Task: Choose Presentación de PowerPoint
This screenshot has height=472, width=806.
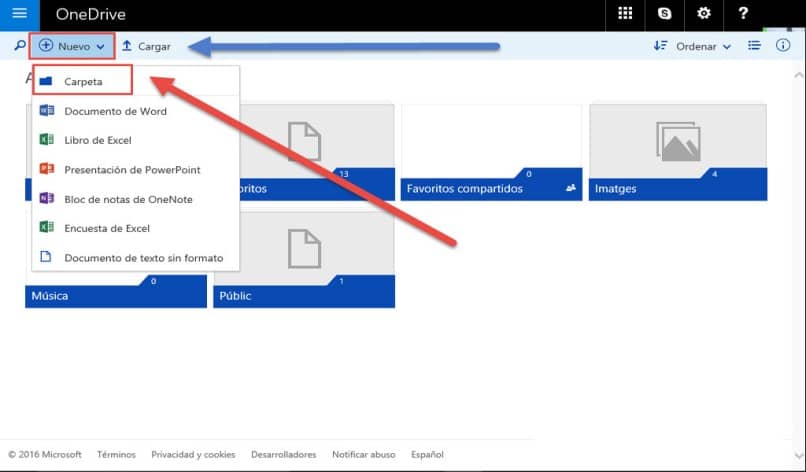Action: [x=136, y=170]
